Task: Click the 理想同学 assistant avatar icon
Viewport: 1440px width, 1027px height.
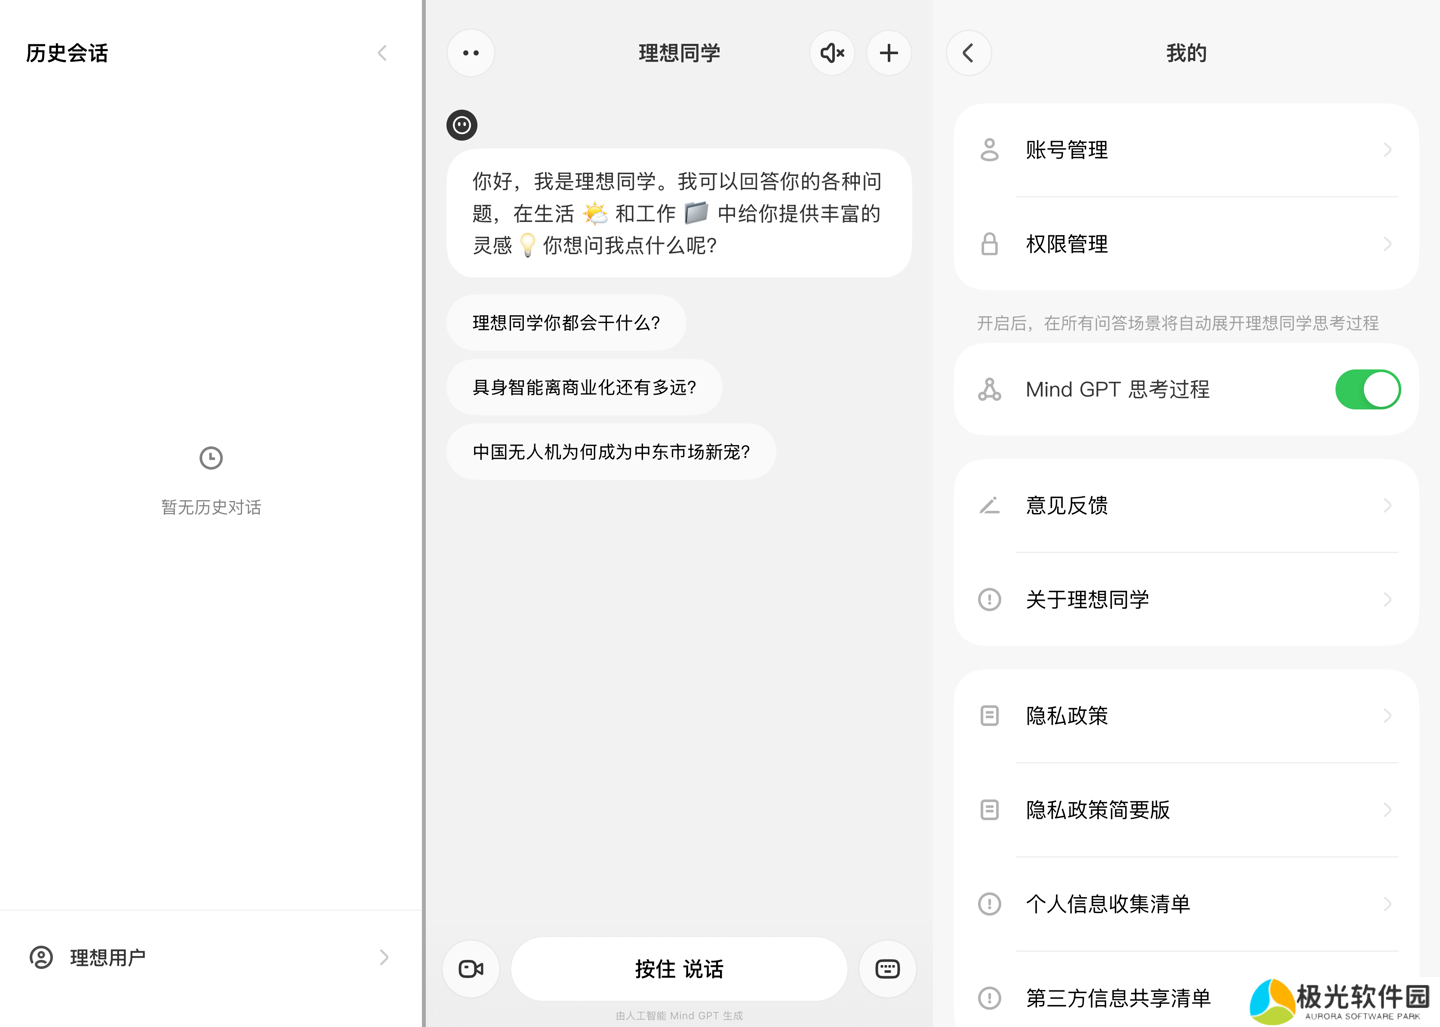Action: 462,125
